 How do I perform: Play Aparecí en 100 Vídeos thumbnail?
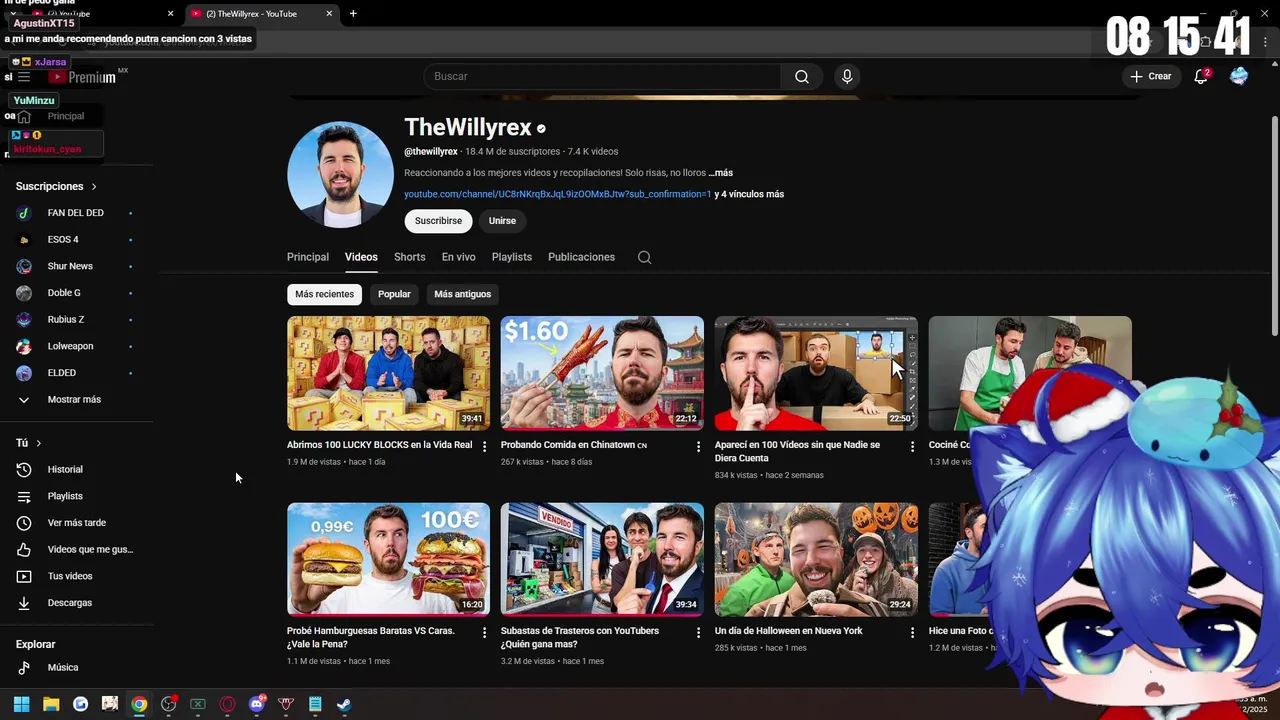click(816, 374)
